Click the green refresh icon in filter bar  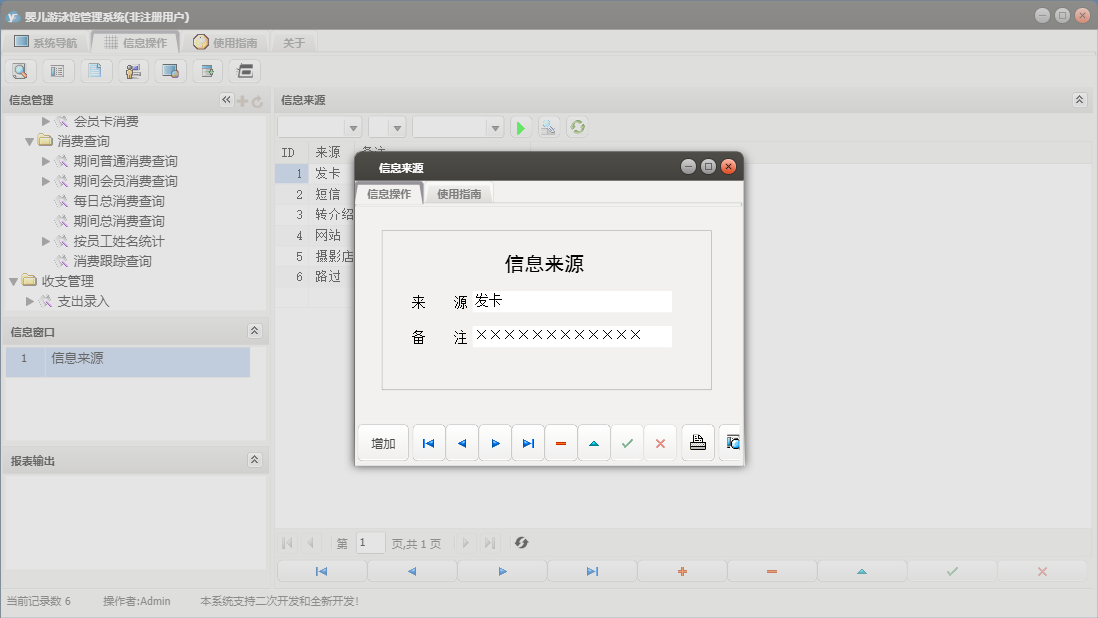point(577,127)
